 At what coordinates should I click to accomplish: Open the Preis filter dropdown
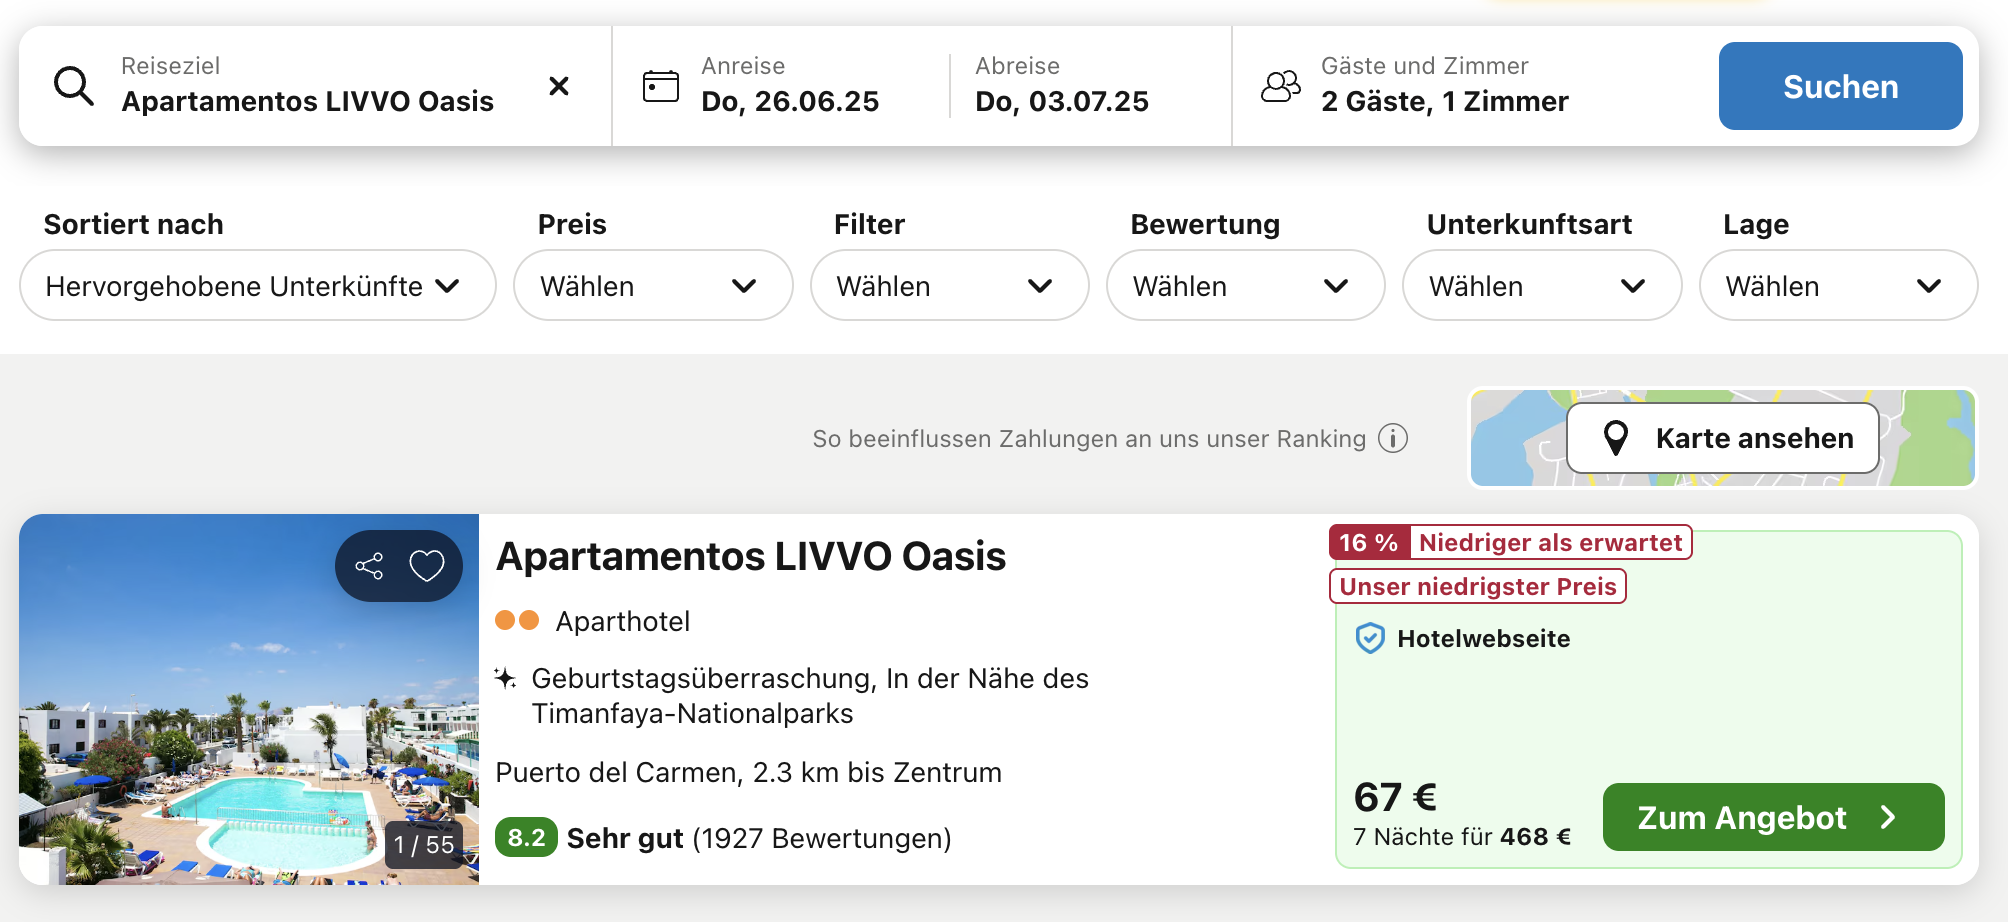pos(653,285)
